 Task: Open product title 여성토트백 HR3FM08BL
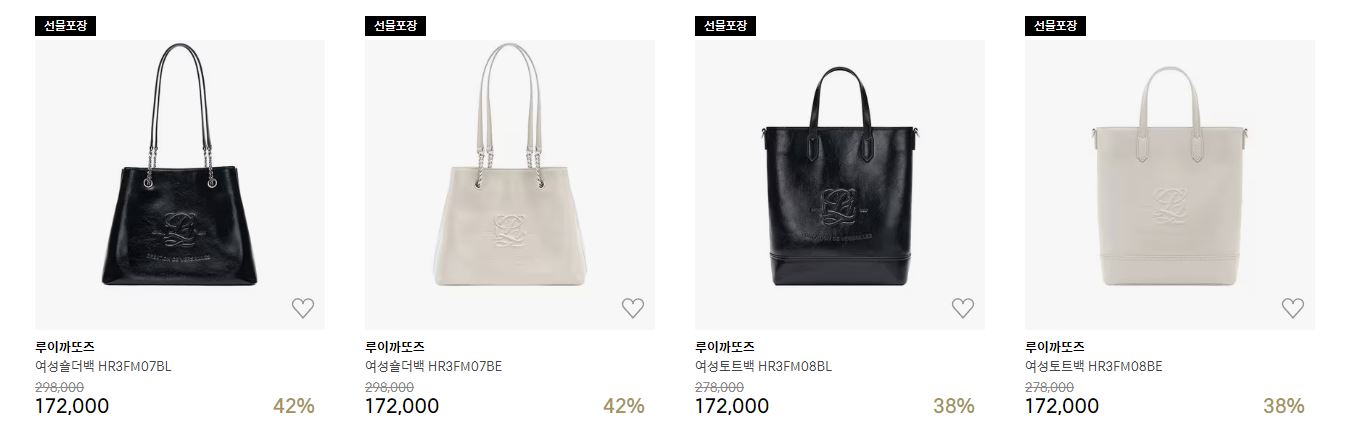pyautogui.click(x=763, y=366)
